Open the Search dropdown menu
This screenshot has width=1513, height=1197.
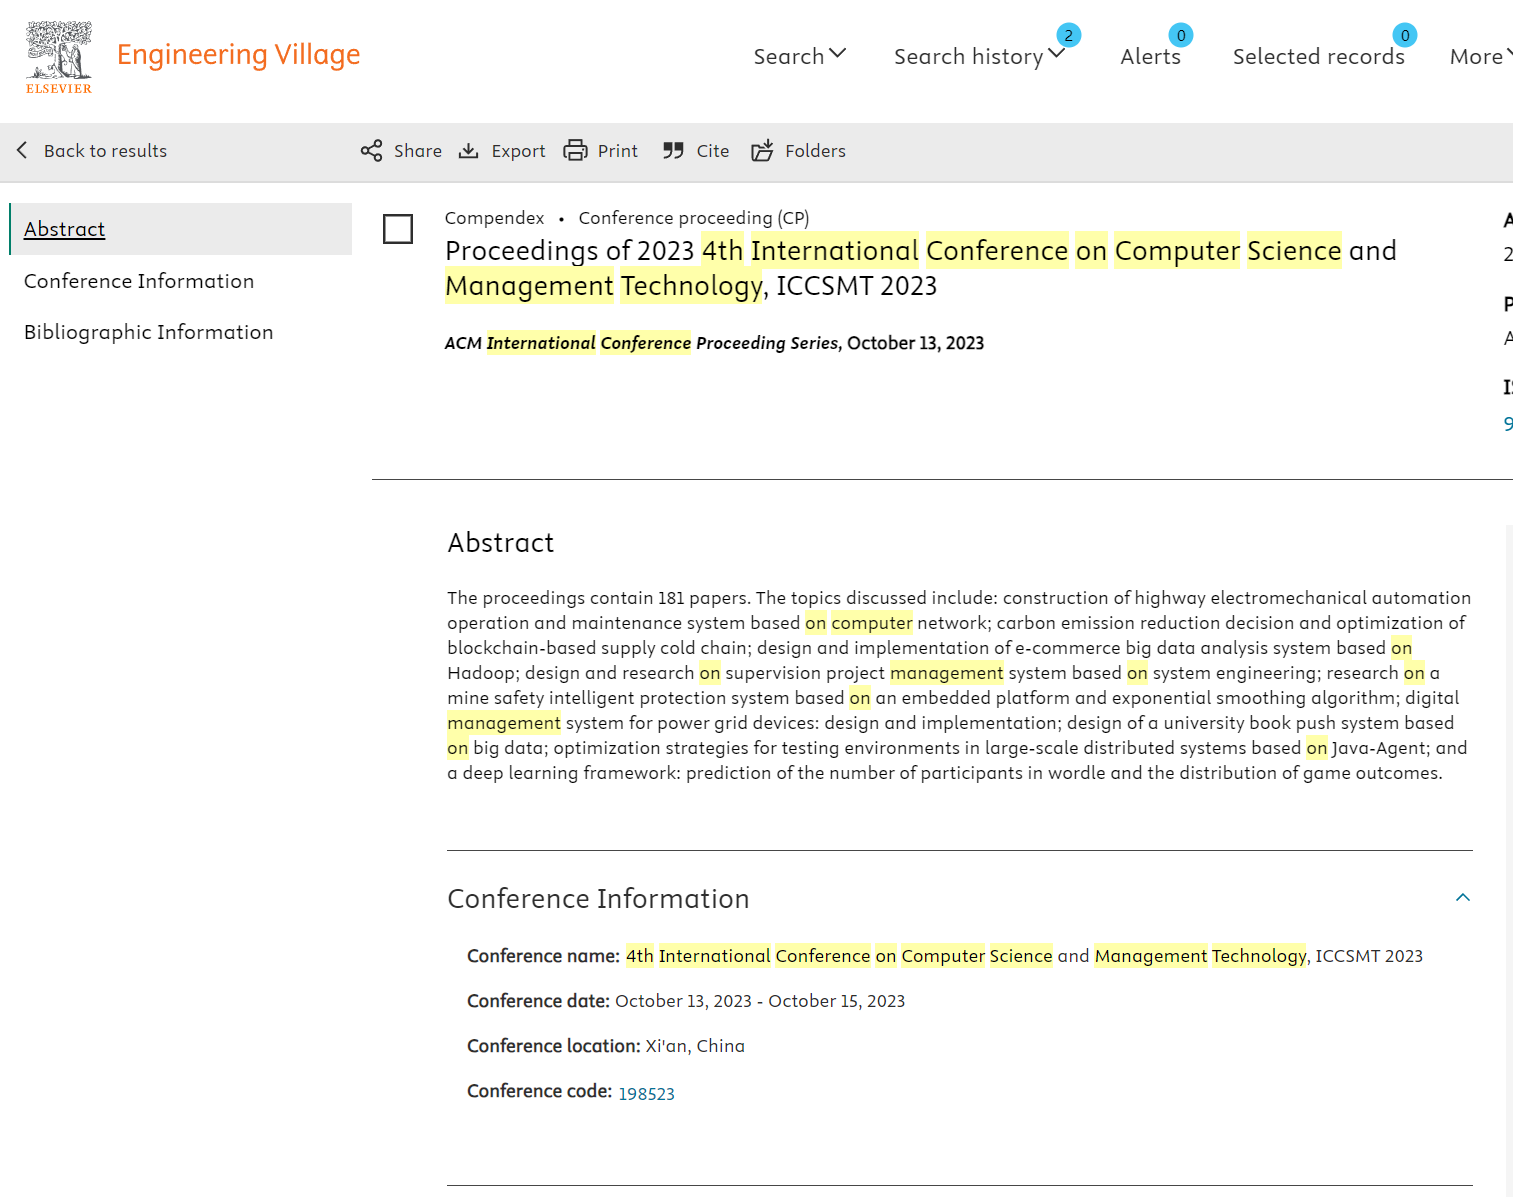[x=799, y=56]
